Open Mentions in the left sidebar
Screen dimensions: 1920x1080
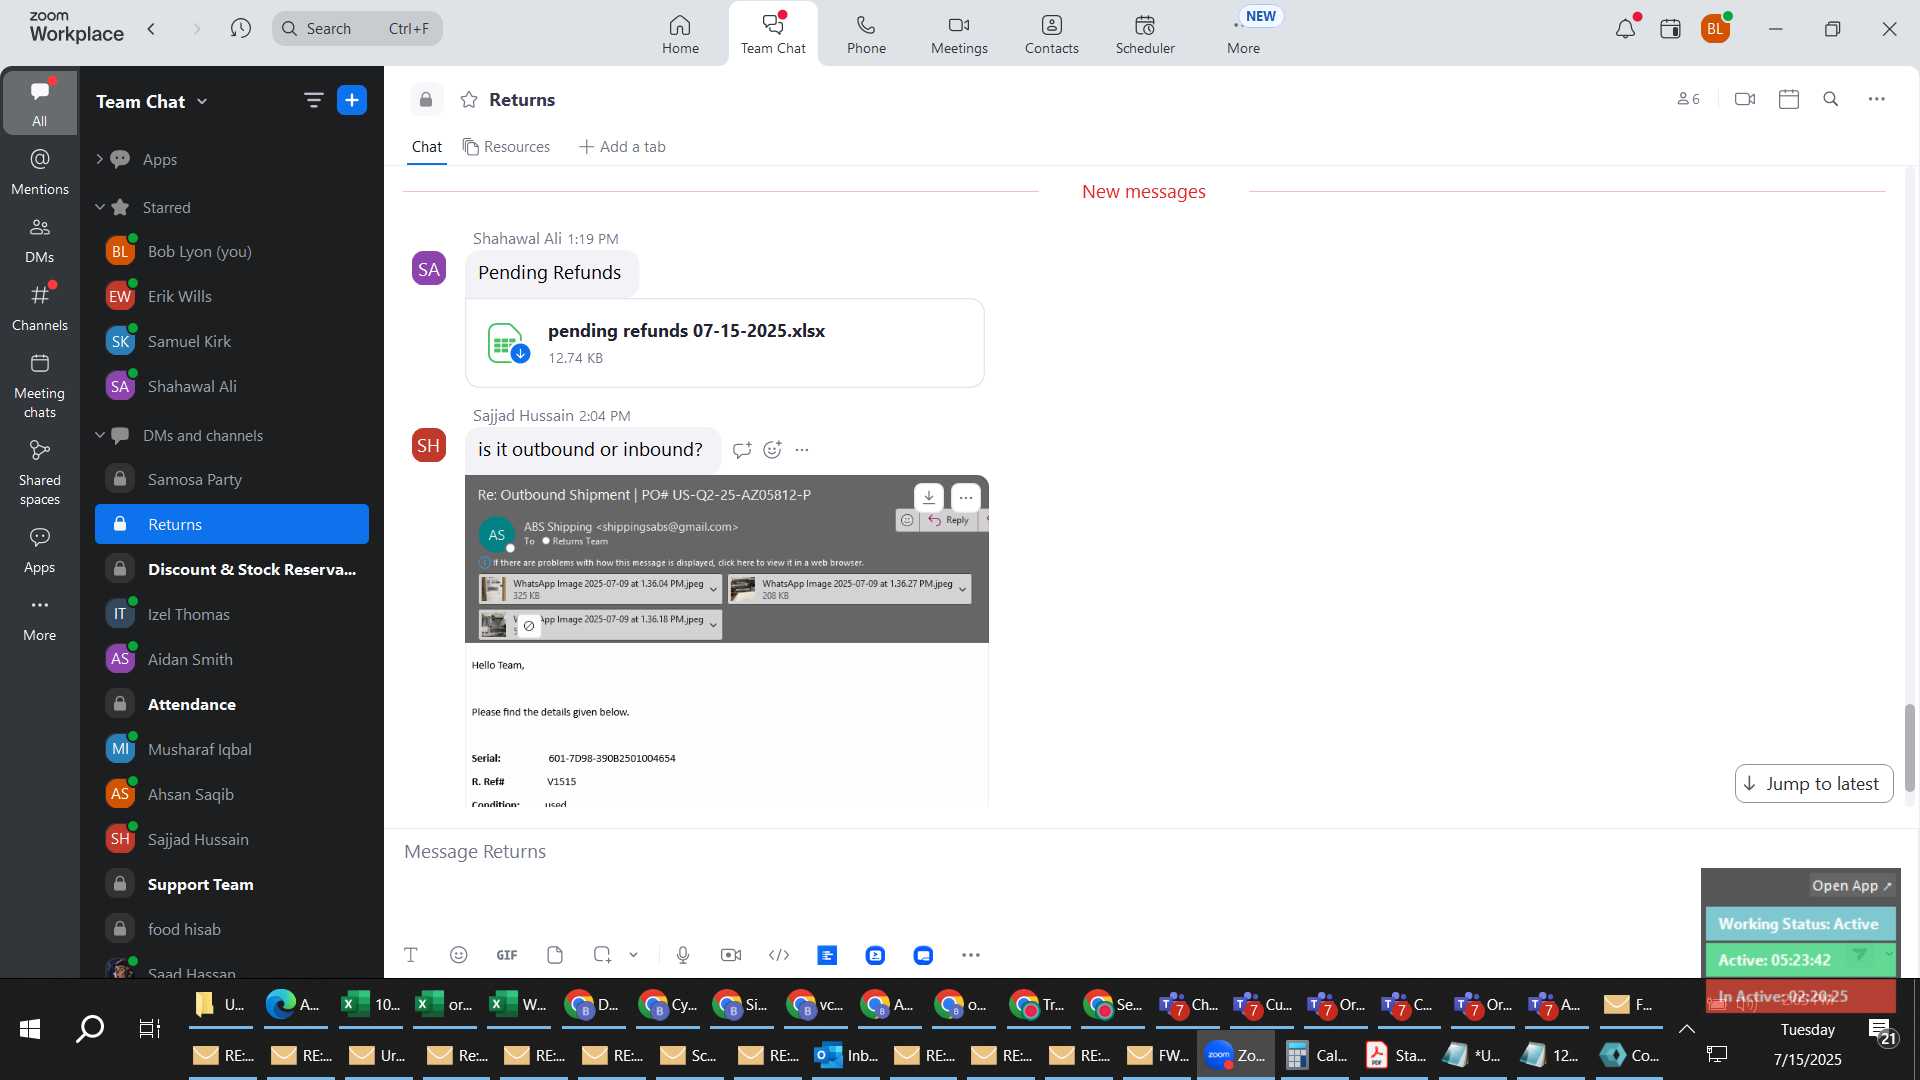pyautogui.click(x=40, y=172)
